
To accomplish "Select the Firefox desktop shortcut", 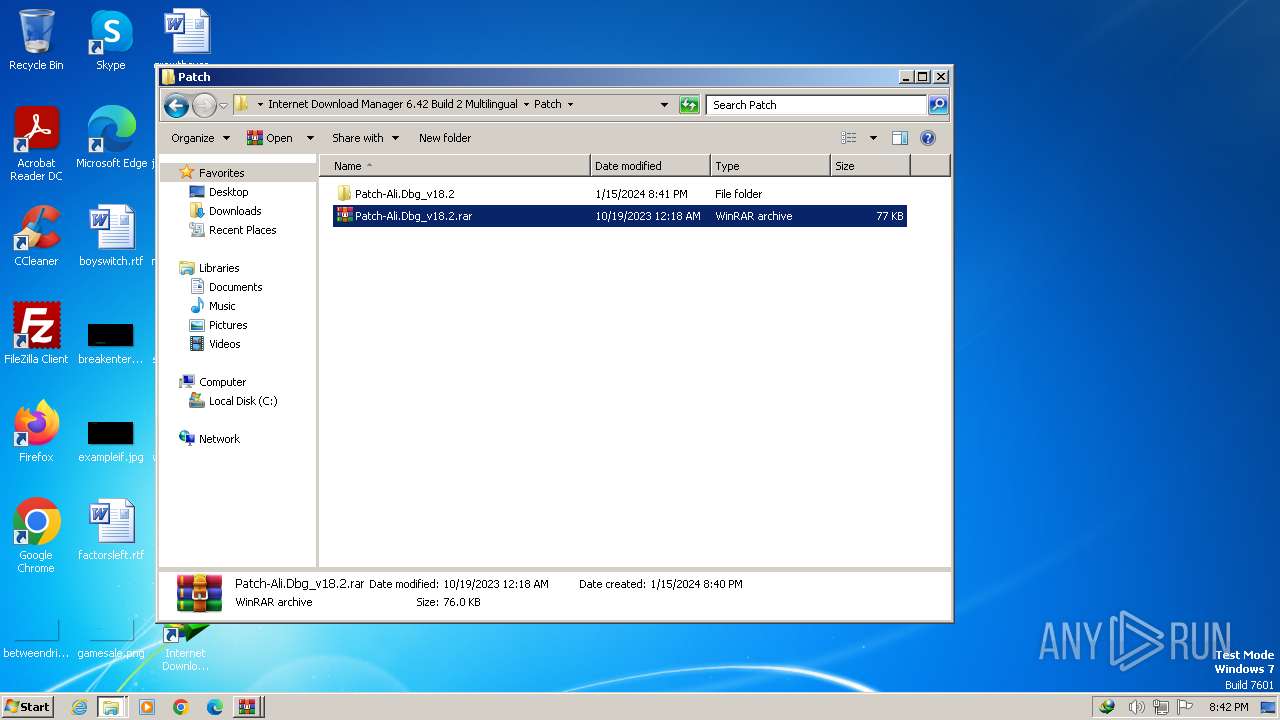I will 36,432.
